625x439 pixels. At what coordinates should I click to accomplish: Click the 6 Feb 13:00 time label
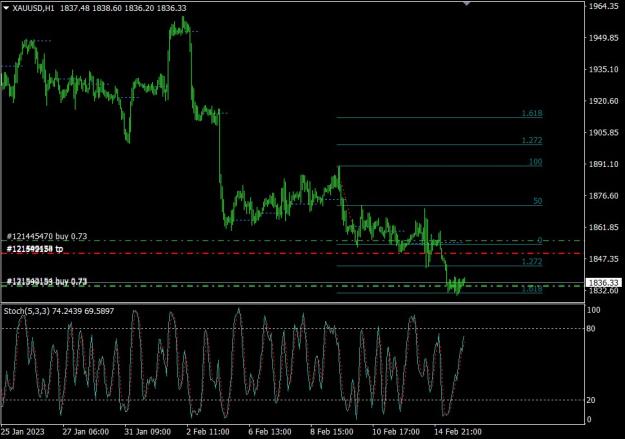pyautogui.click(x=270, y=432)
